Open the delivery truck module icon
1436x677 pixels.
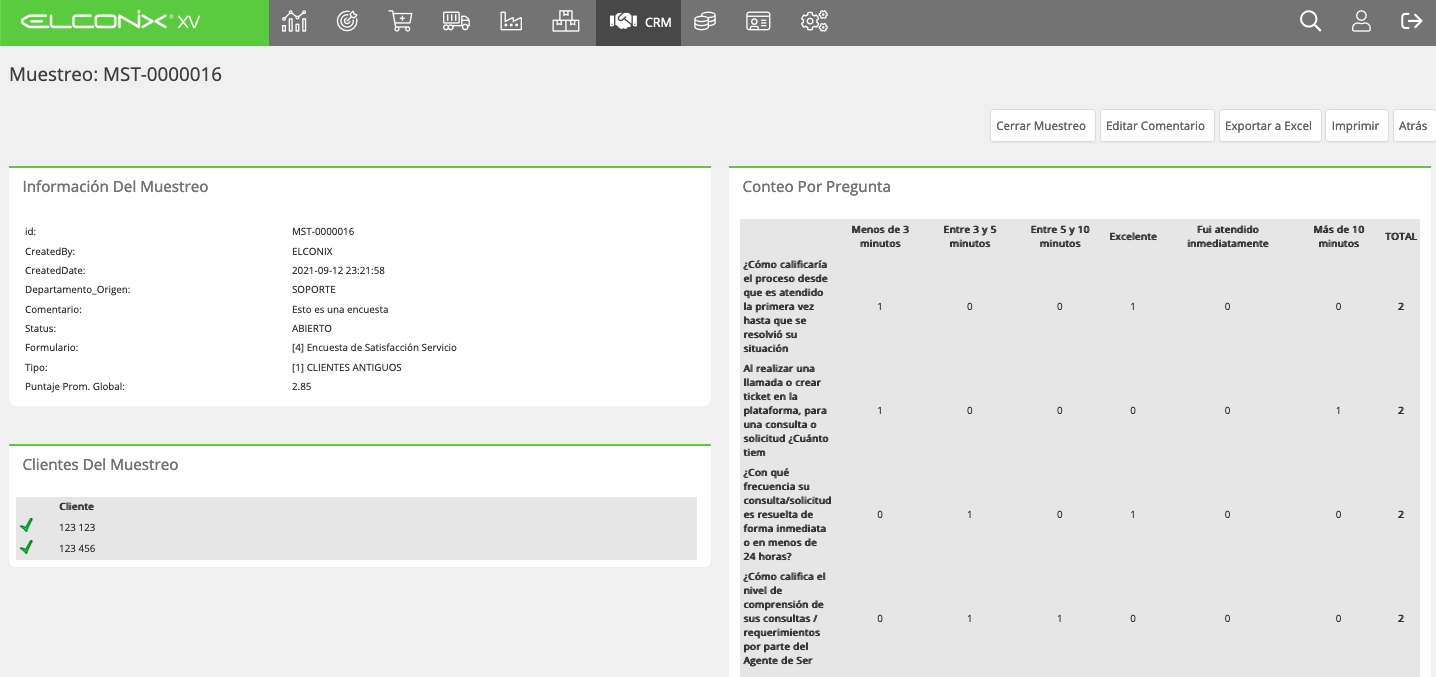coord(456,21)
